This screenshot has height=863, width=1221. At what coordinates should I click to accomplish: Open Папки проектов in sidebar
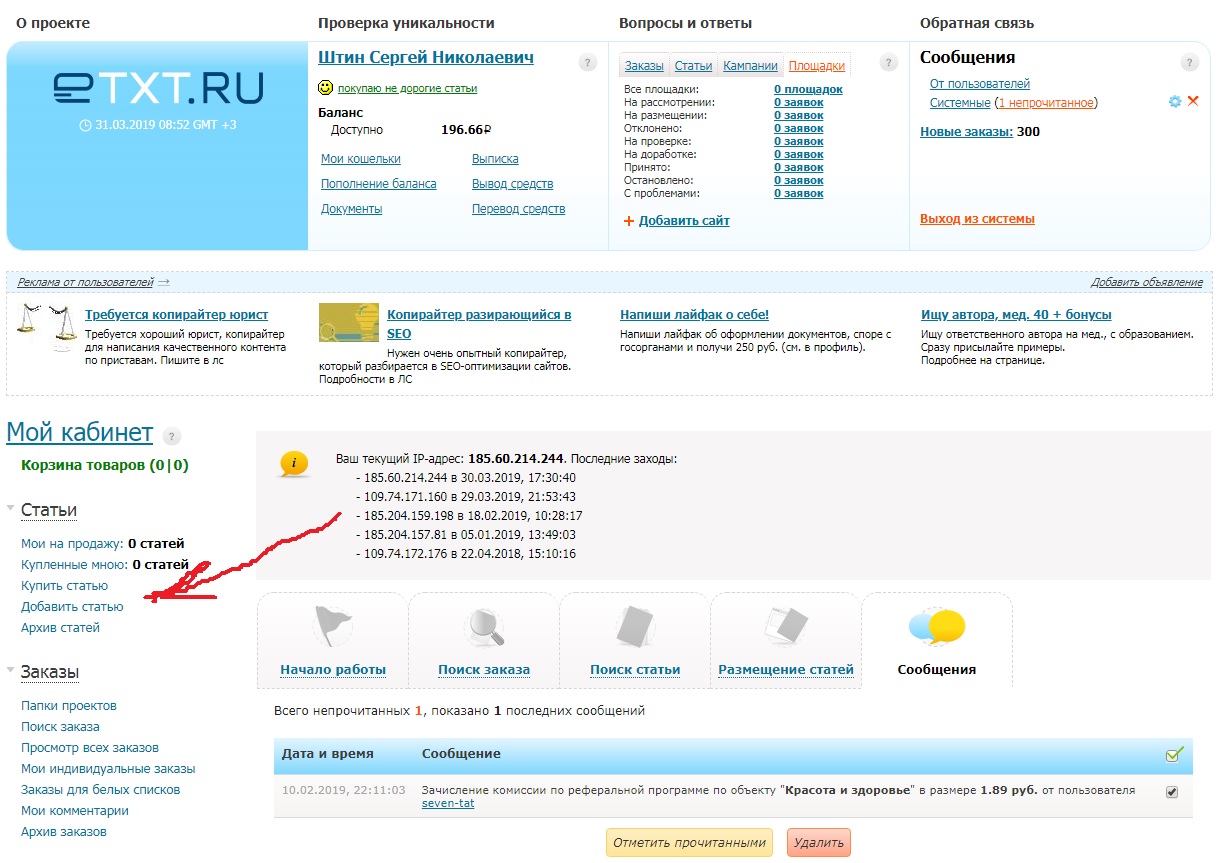click(69, 706)
